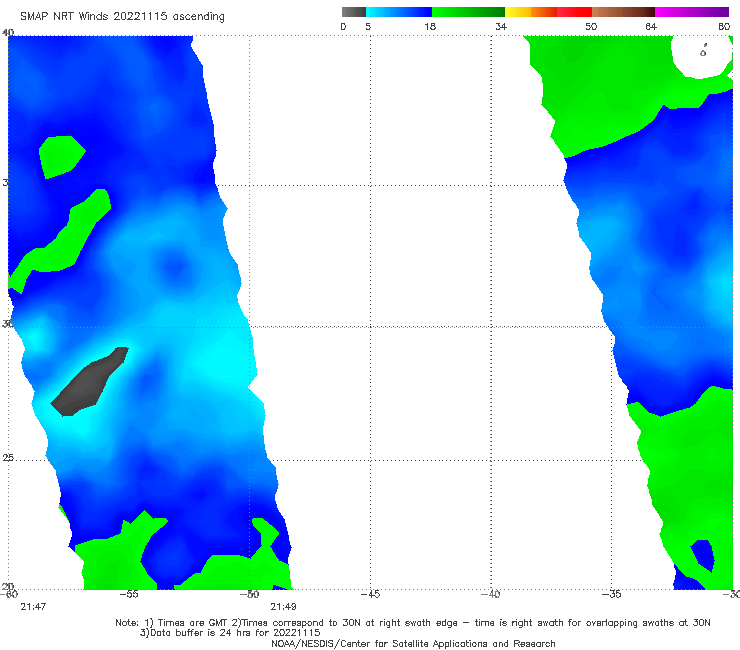Click the longitude axis label -35
This screenshot has width=740, height=650.
[x=612, y=594]
